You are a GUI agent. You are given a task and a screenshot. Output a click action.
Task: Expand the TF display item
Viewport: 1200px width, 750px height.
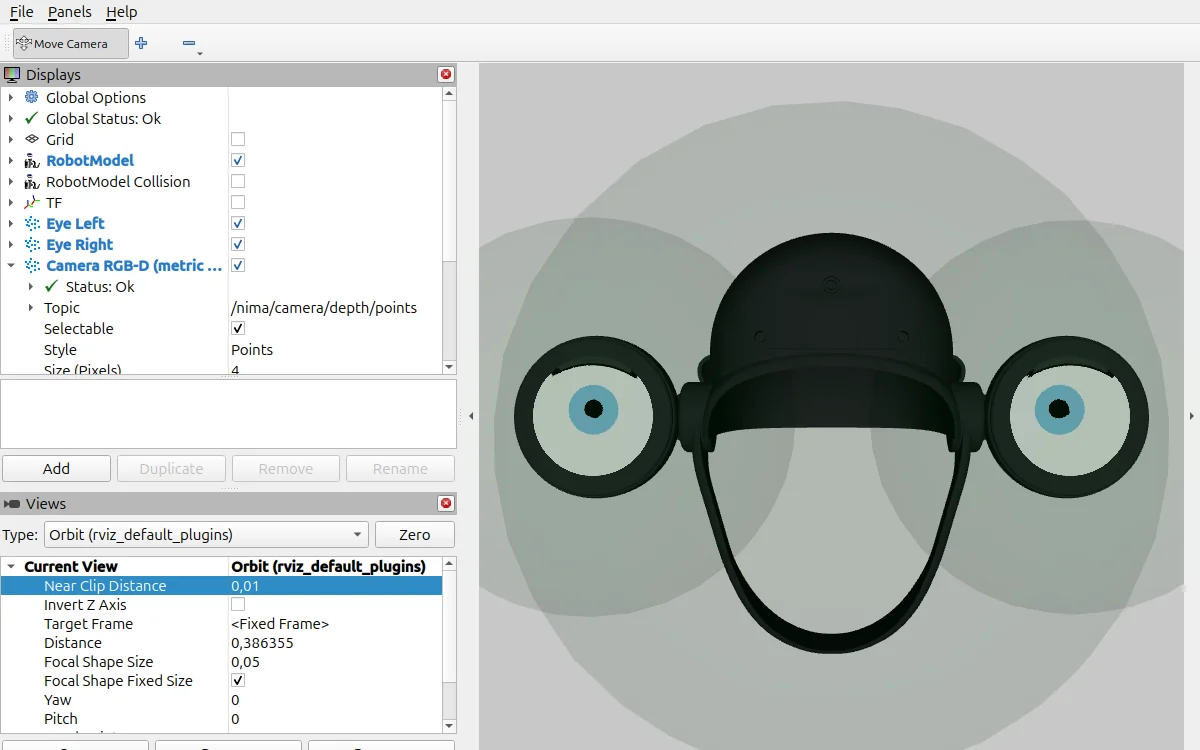(x=11, y=202)
